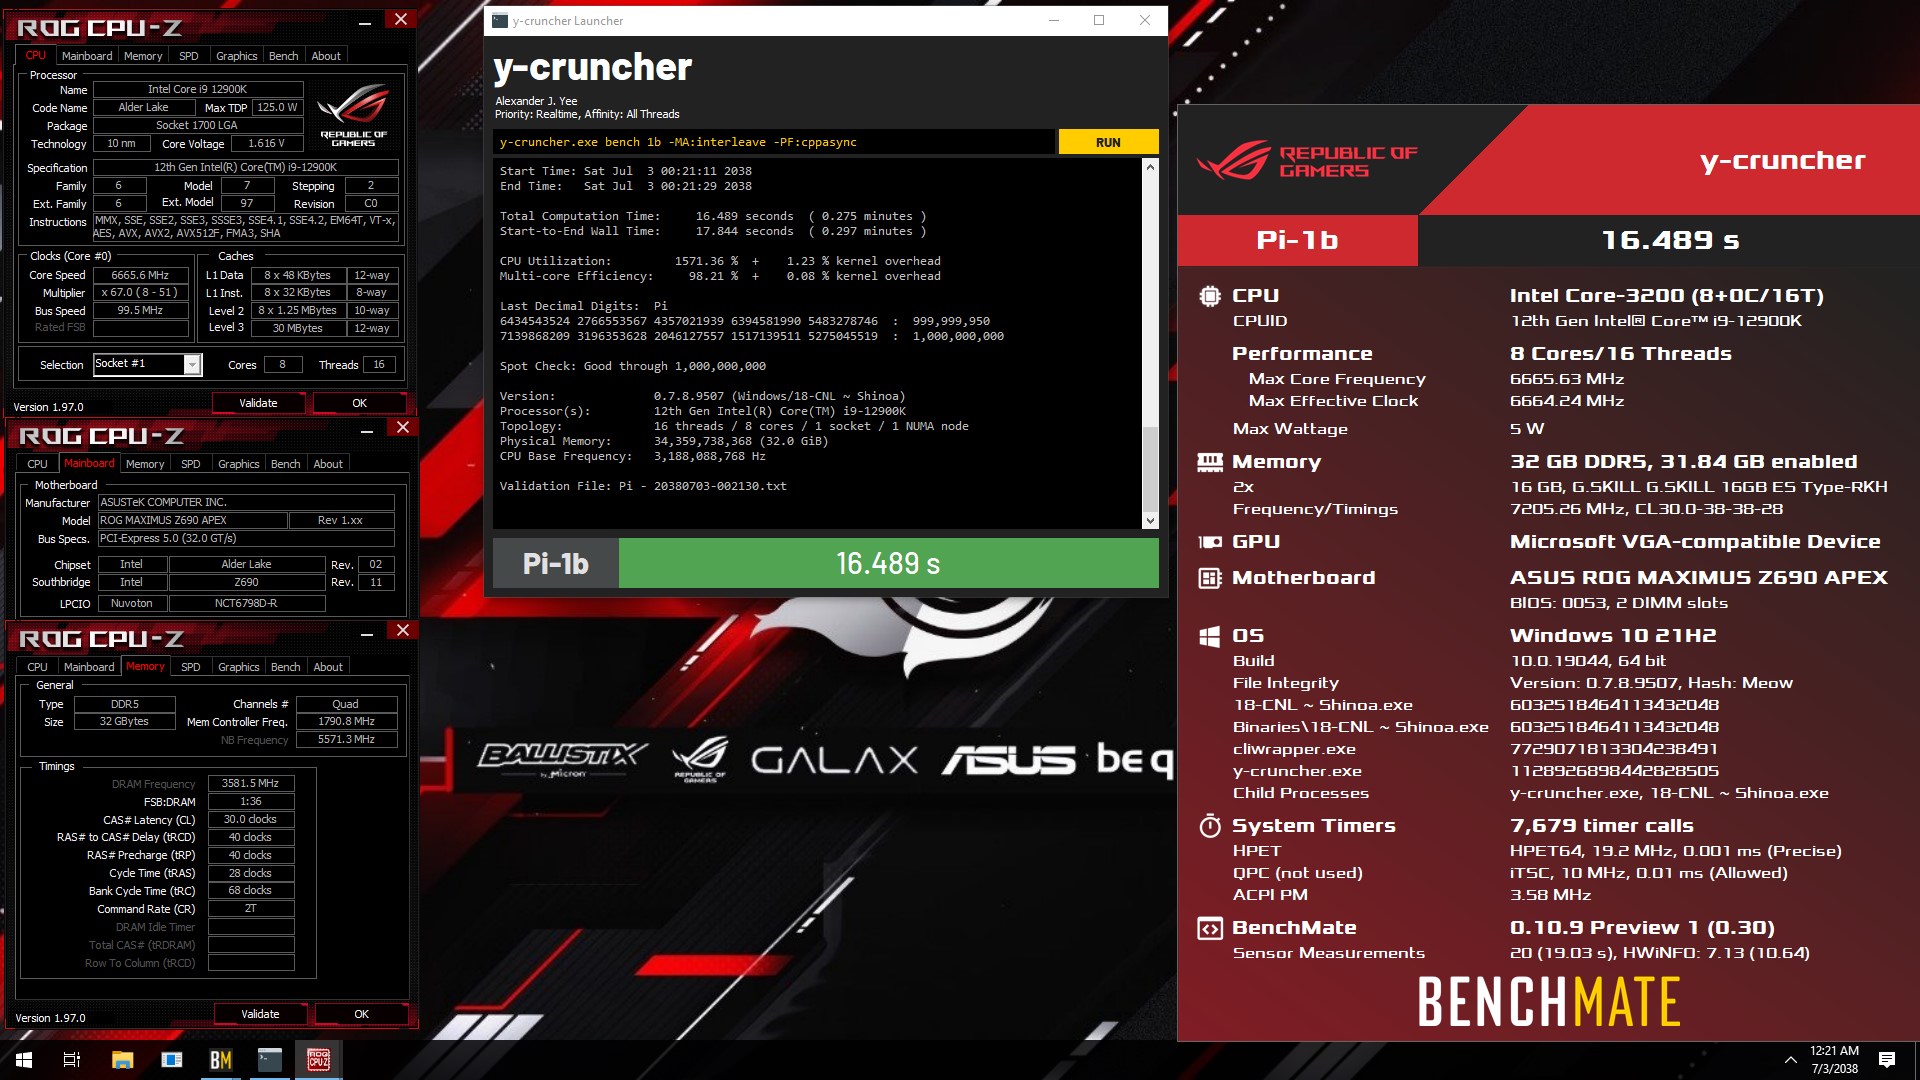Open the Action Center notification icon
The image size is (1920, 1080).
pos(1887,1060)
